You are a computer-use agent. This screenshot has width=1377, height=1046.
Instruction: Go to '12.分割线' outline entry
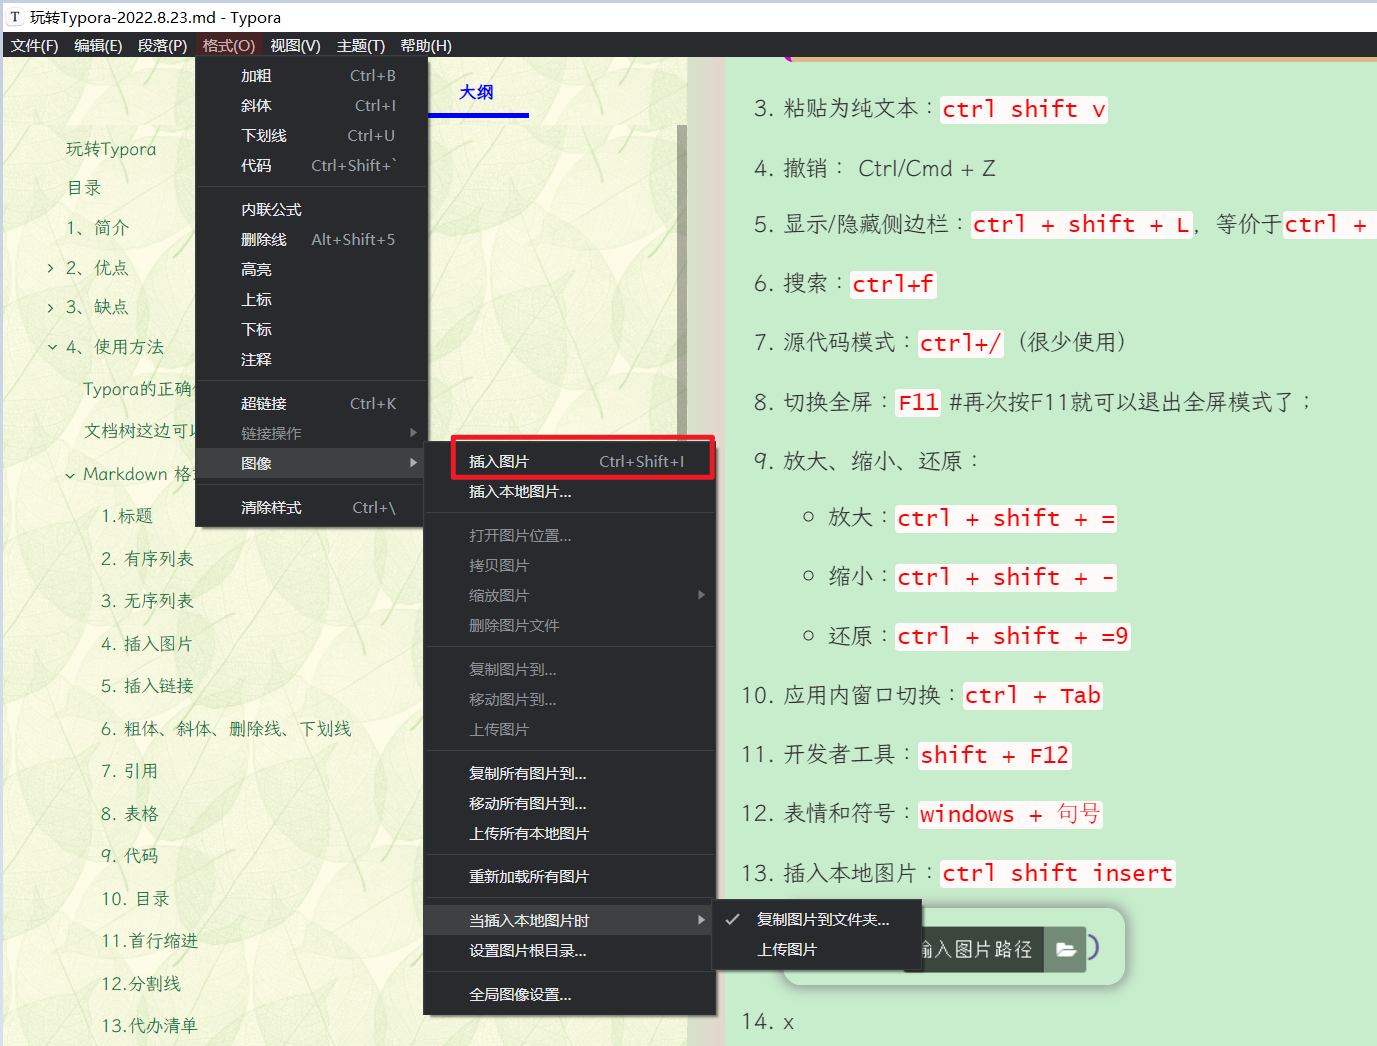141,984
